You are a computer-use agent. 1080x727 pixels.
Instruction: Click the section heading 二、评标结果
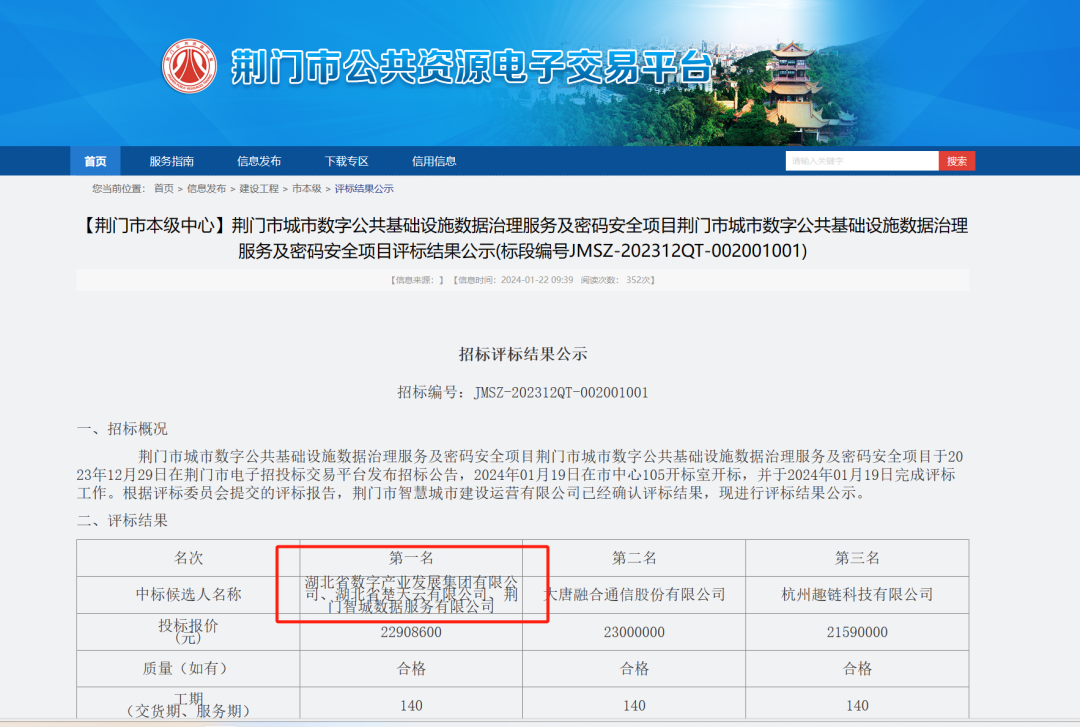click(122, 520)
